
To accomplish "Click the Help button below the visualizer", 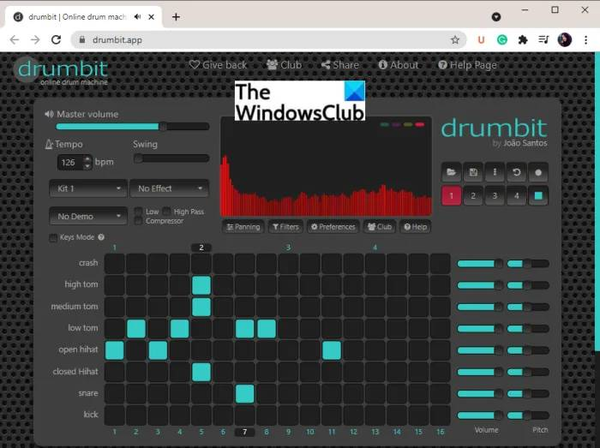I will [x=416, y=227].
